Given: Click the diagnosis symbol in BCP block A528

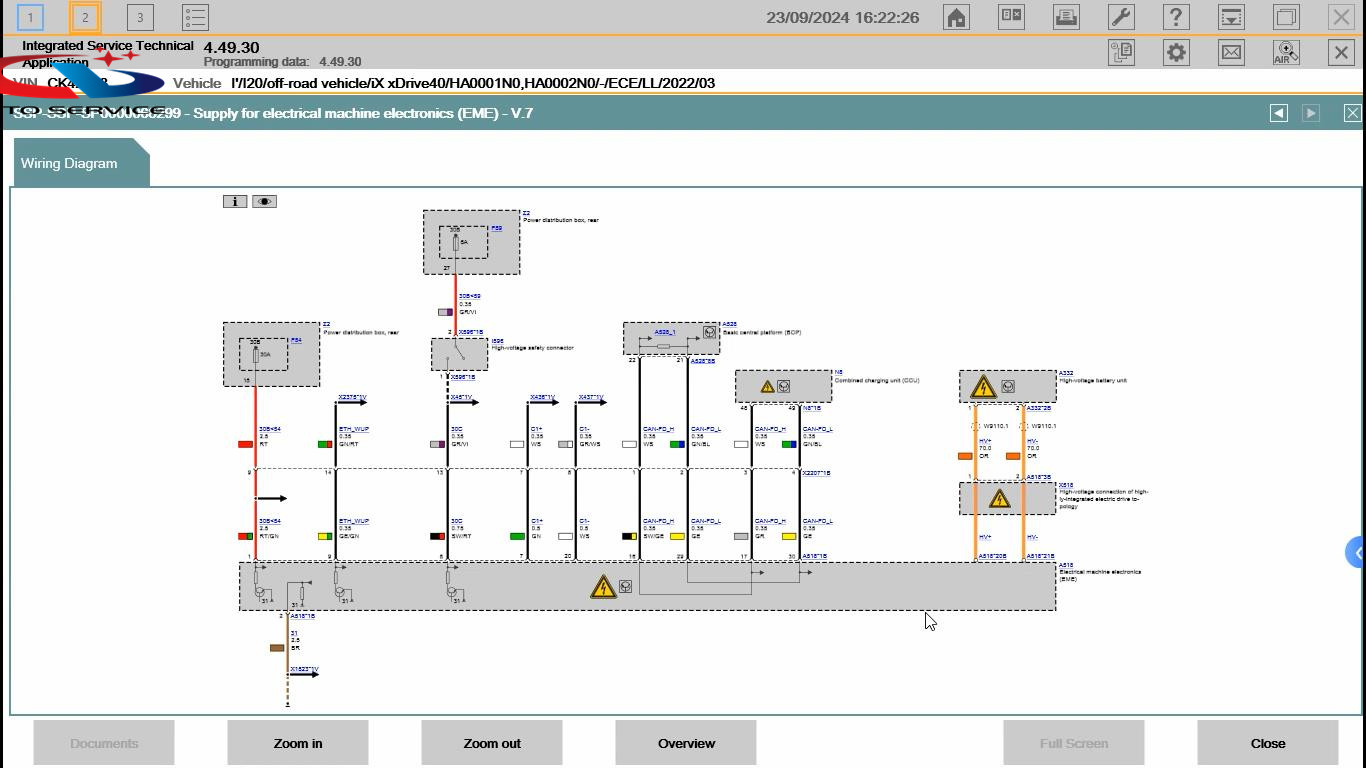Looking at the screenshot, I should click(x=709, y=332).
